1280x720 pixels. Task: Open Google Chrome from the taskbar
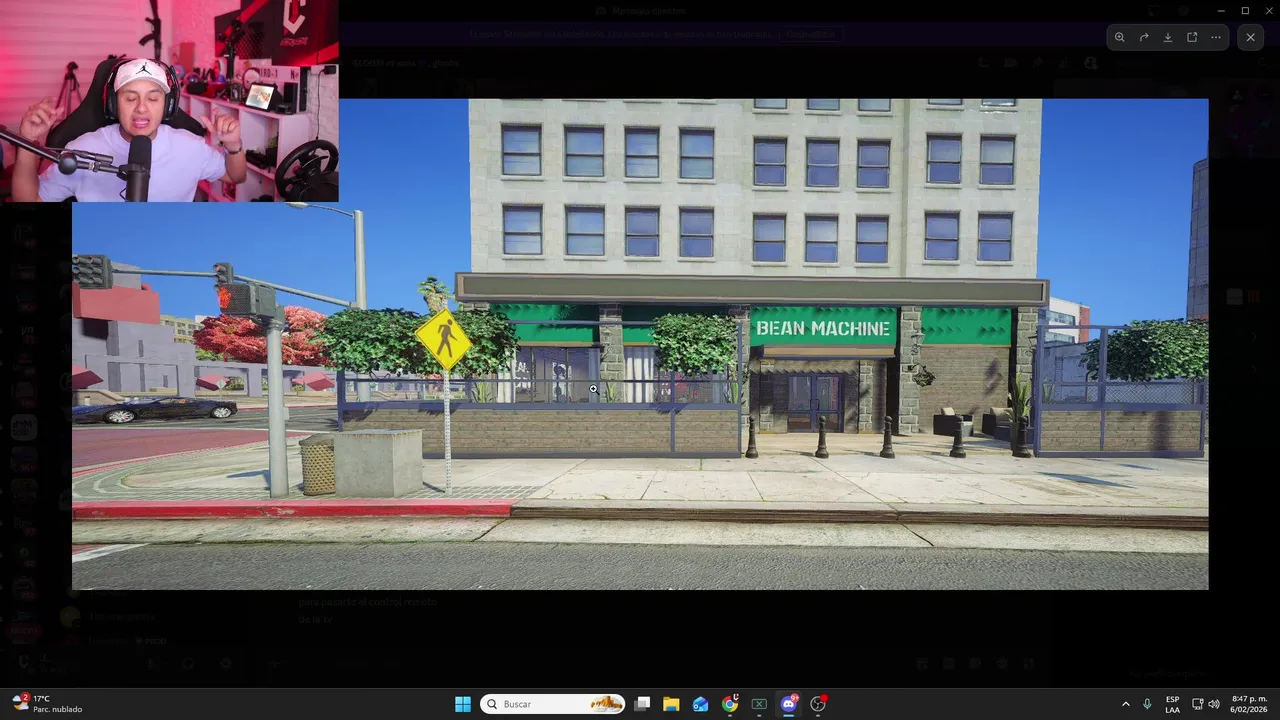point(730,704)
